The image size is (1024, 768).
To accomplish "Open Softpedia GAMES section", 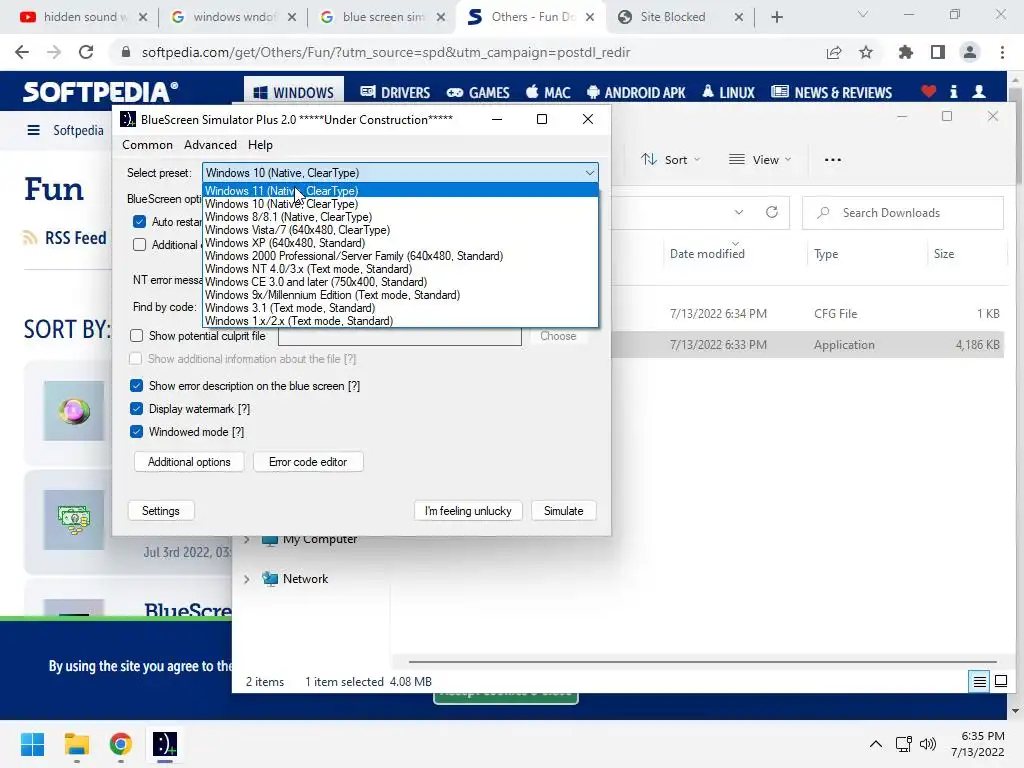I will [478, 93].
